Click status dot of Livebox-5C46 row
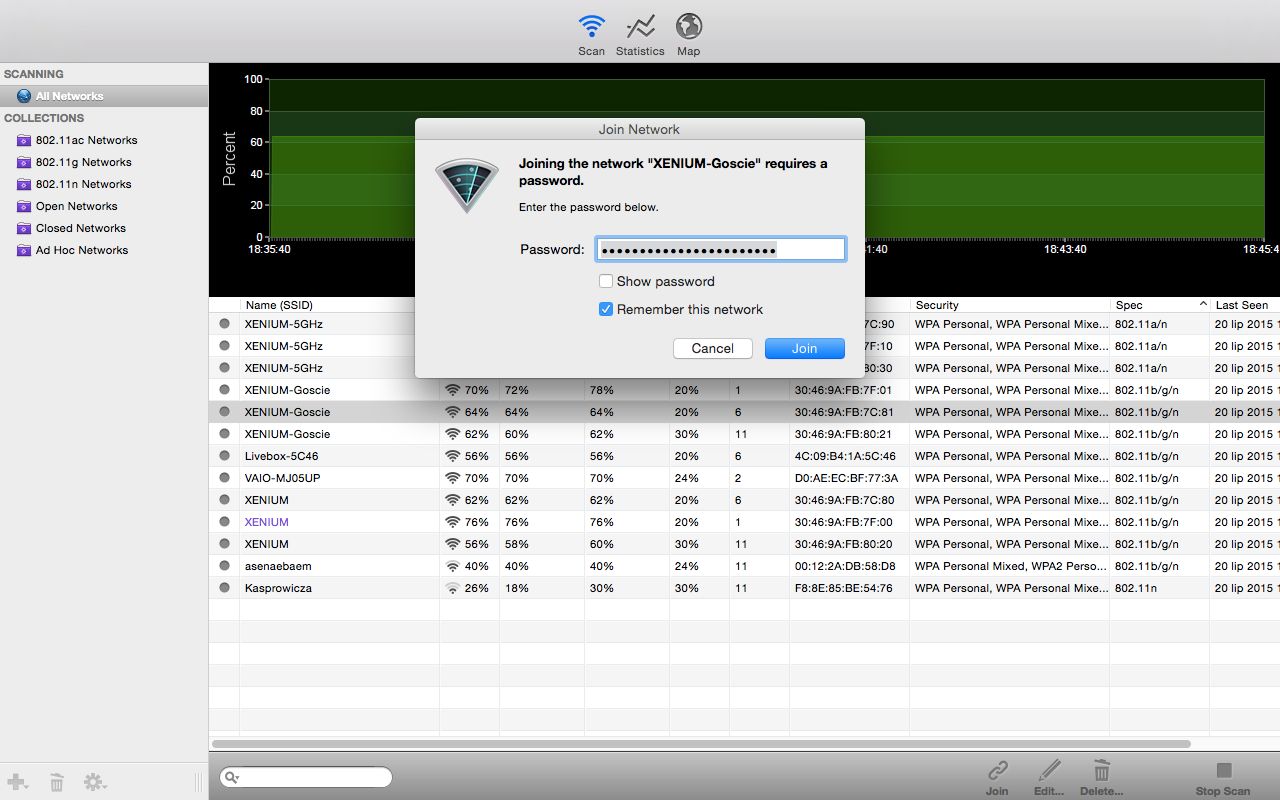The image size is (1280, 800). pyautogui.click(x=224, y=456)
